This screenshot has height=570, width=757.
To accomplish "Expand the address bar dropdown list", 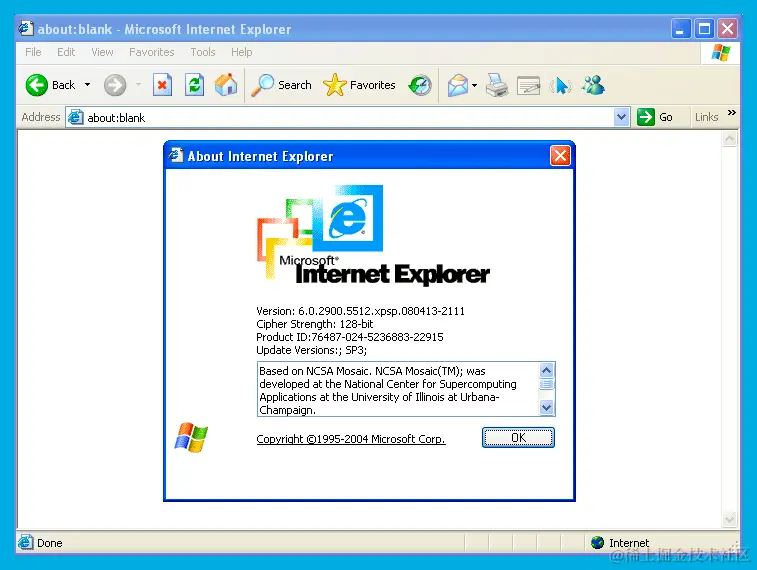I will click(x=622, y=117).
